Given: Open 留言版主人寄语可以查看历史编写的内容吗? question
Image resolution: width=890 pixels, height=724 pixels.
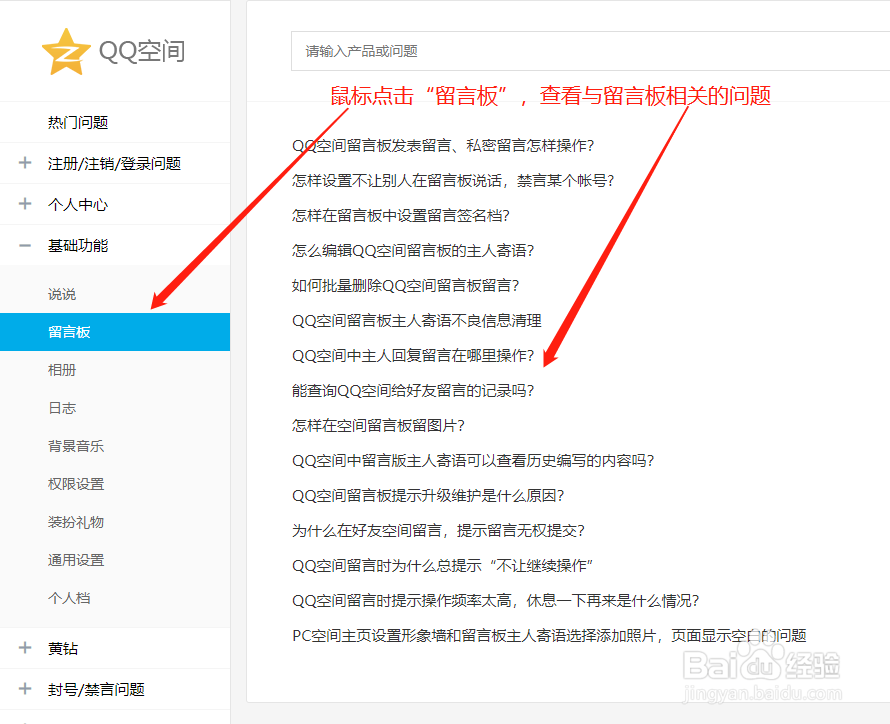Looking at the screenshot, I should (473, 460).
